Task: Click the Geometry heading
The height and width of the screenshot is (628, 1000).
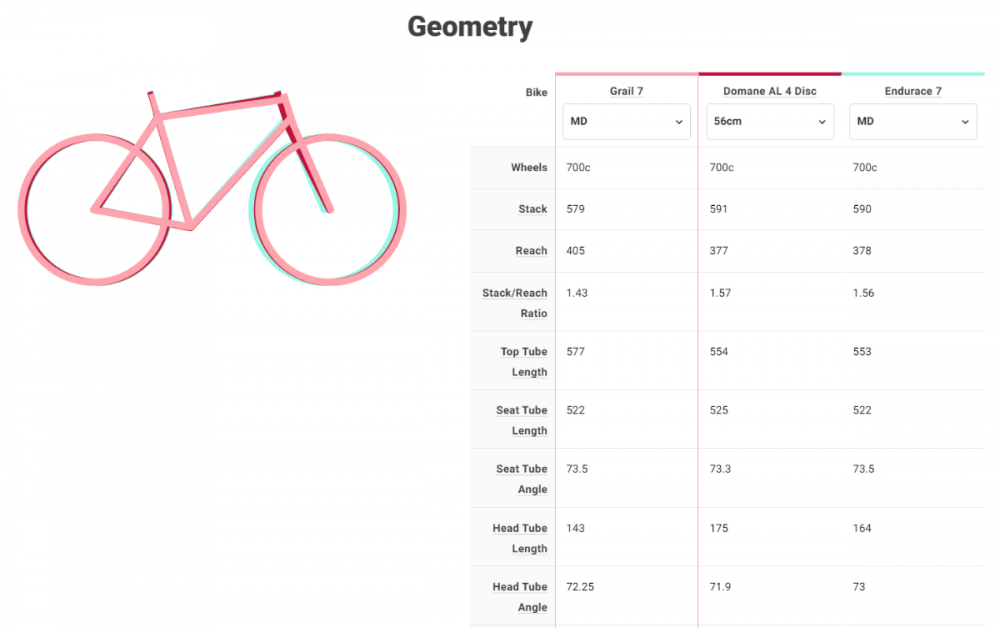Action: pos(469,27)
